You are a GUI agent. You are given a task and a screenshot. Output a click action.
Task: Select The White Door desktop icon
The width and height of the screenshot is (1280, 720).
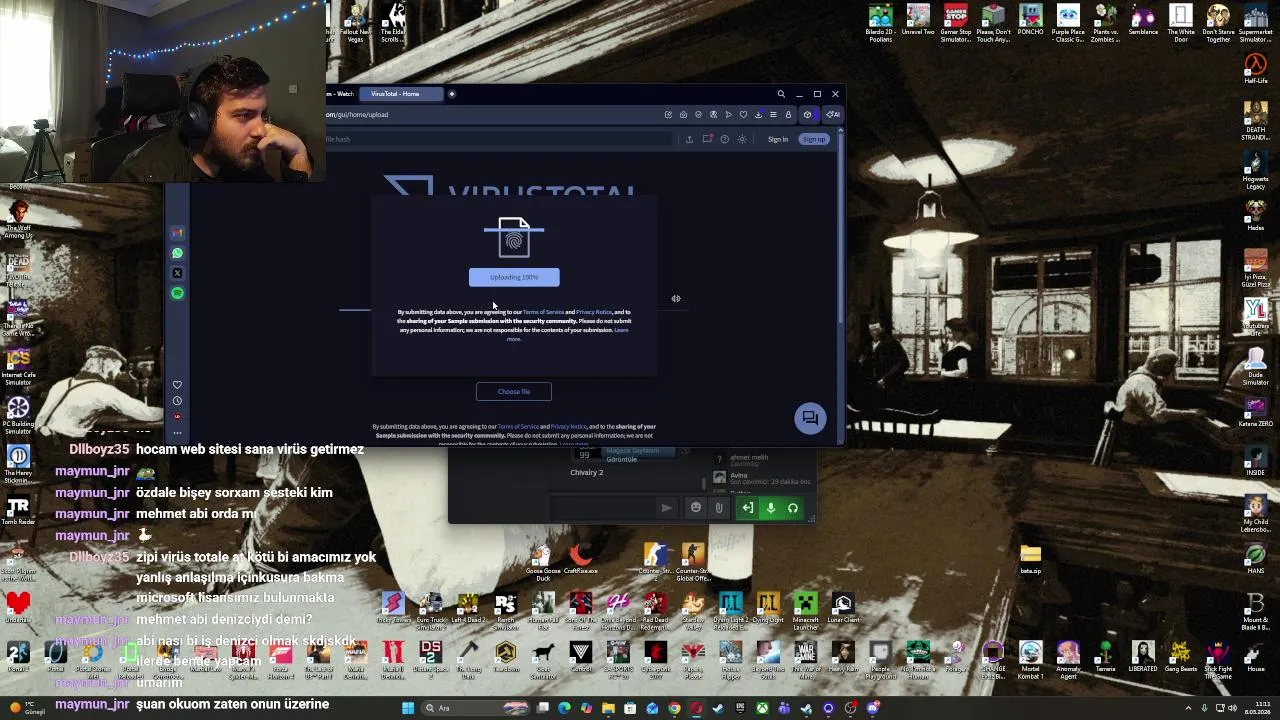1181,24
